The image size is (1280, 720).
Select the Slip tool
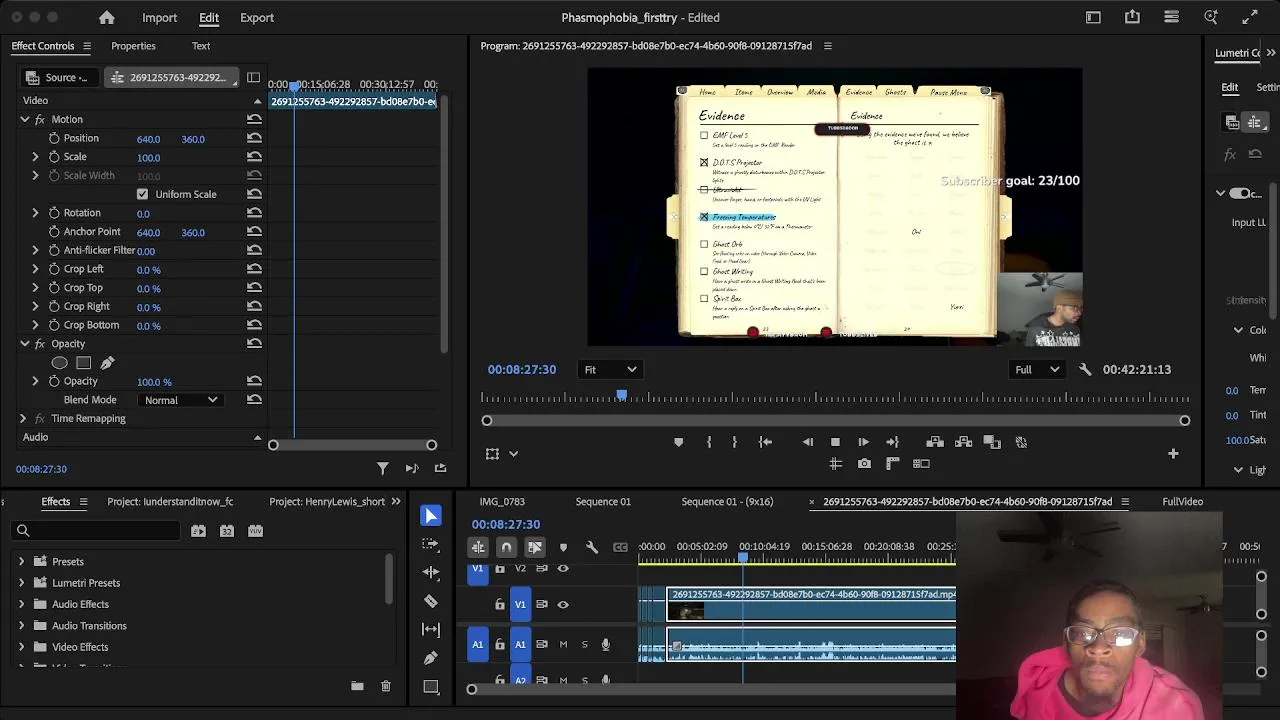click(431, 629)
